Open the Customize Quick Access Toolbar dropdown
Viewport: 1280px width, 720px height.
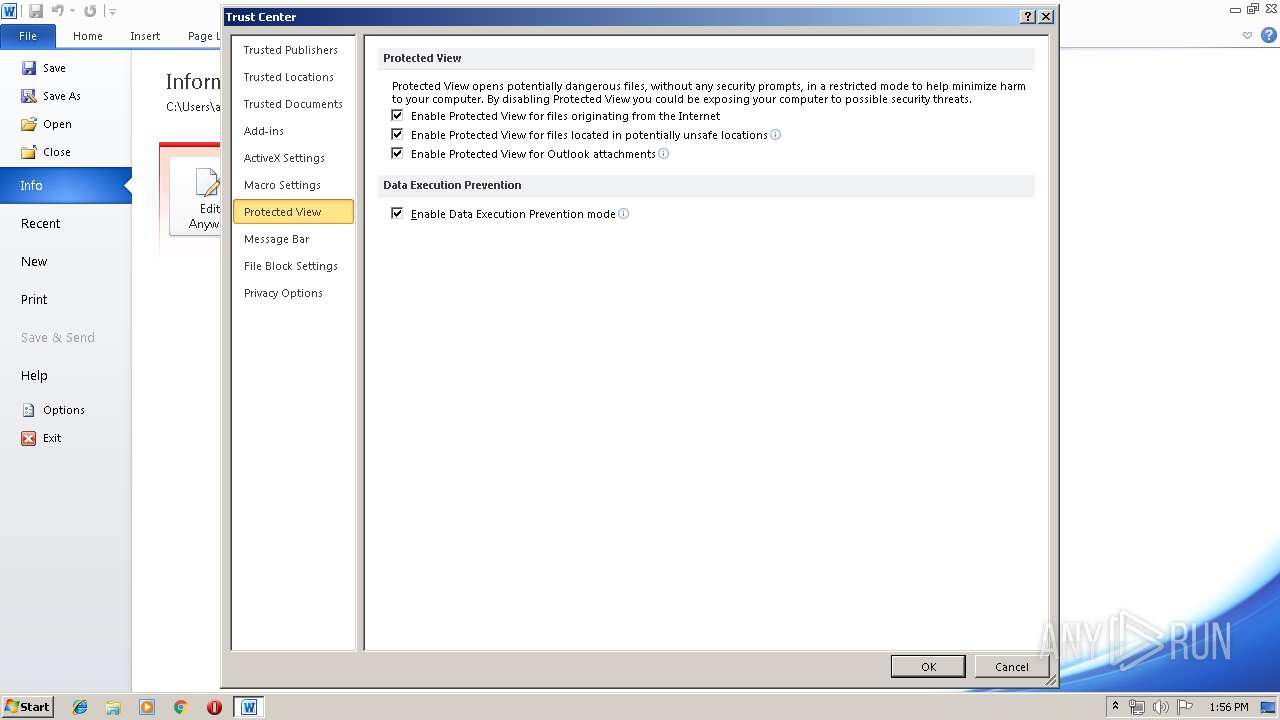coord(111,12)
